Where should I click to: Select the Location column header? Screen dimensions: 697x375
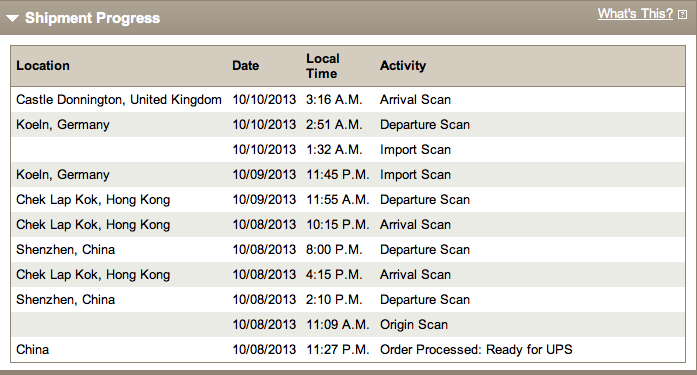click(43, 65)
